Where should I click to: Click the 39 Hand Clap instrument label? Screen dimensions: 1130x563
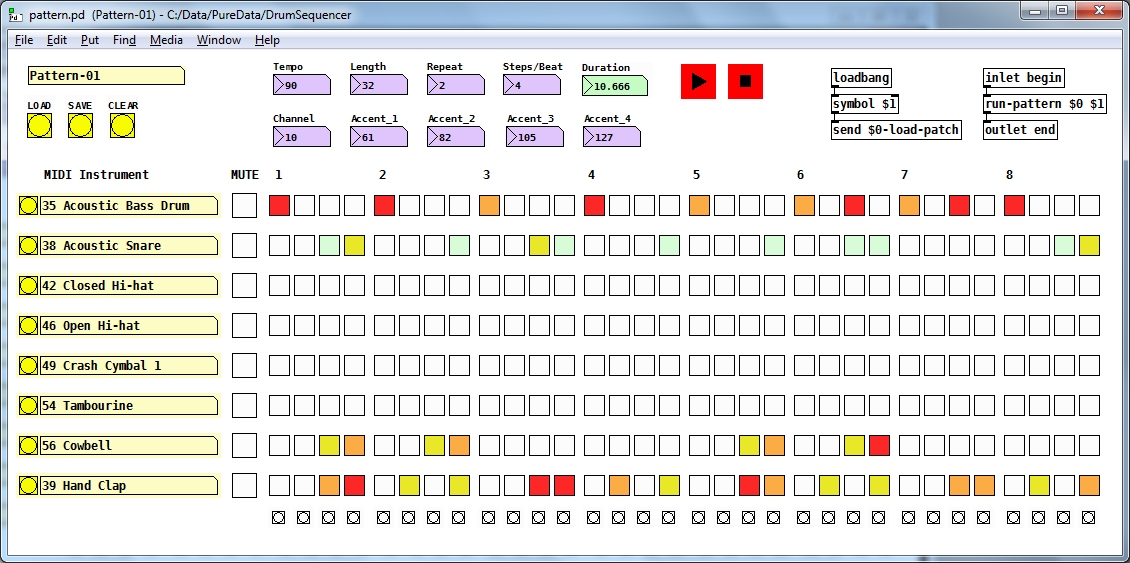129,486
